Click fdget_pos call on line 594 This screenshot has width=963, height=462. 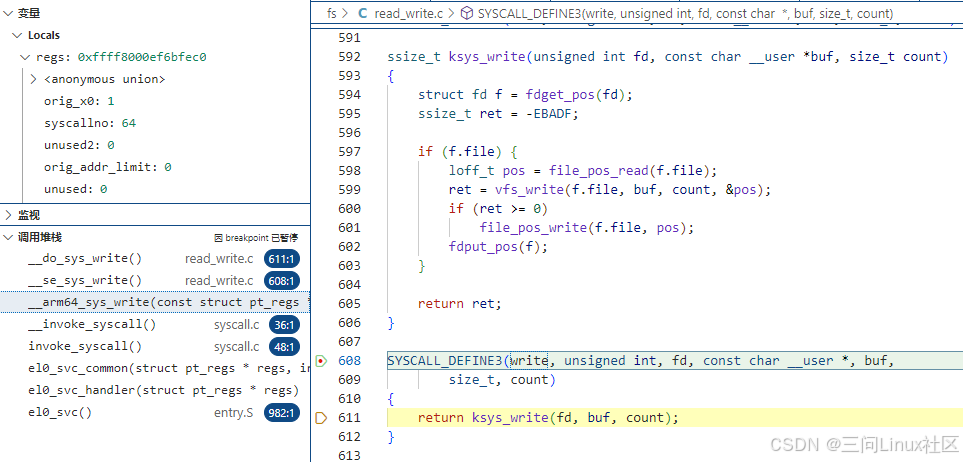coord(560,95)
